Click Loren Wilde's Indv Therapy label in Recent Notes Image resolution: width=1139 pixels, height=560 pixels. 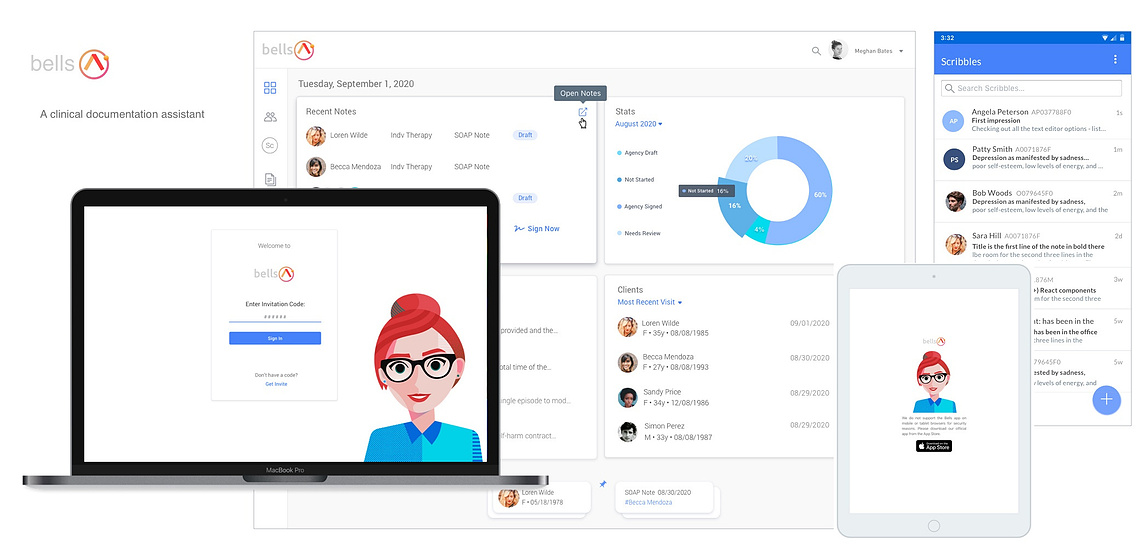tap(411, 135)
